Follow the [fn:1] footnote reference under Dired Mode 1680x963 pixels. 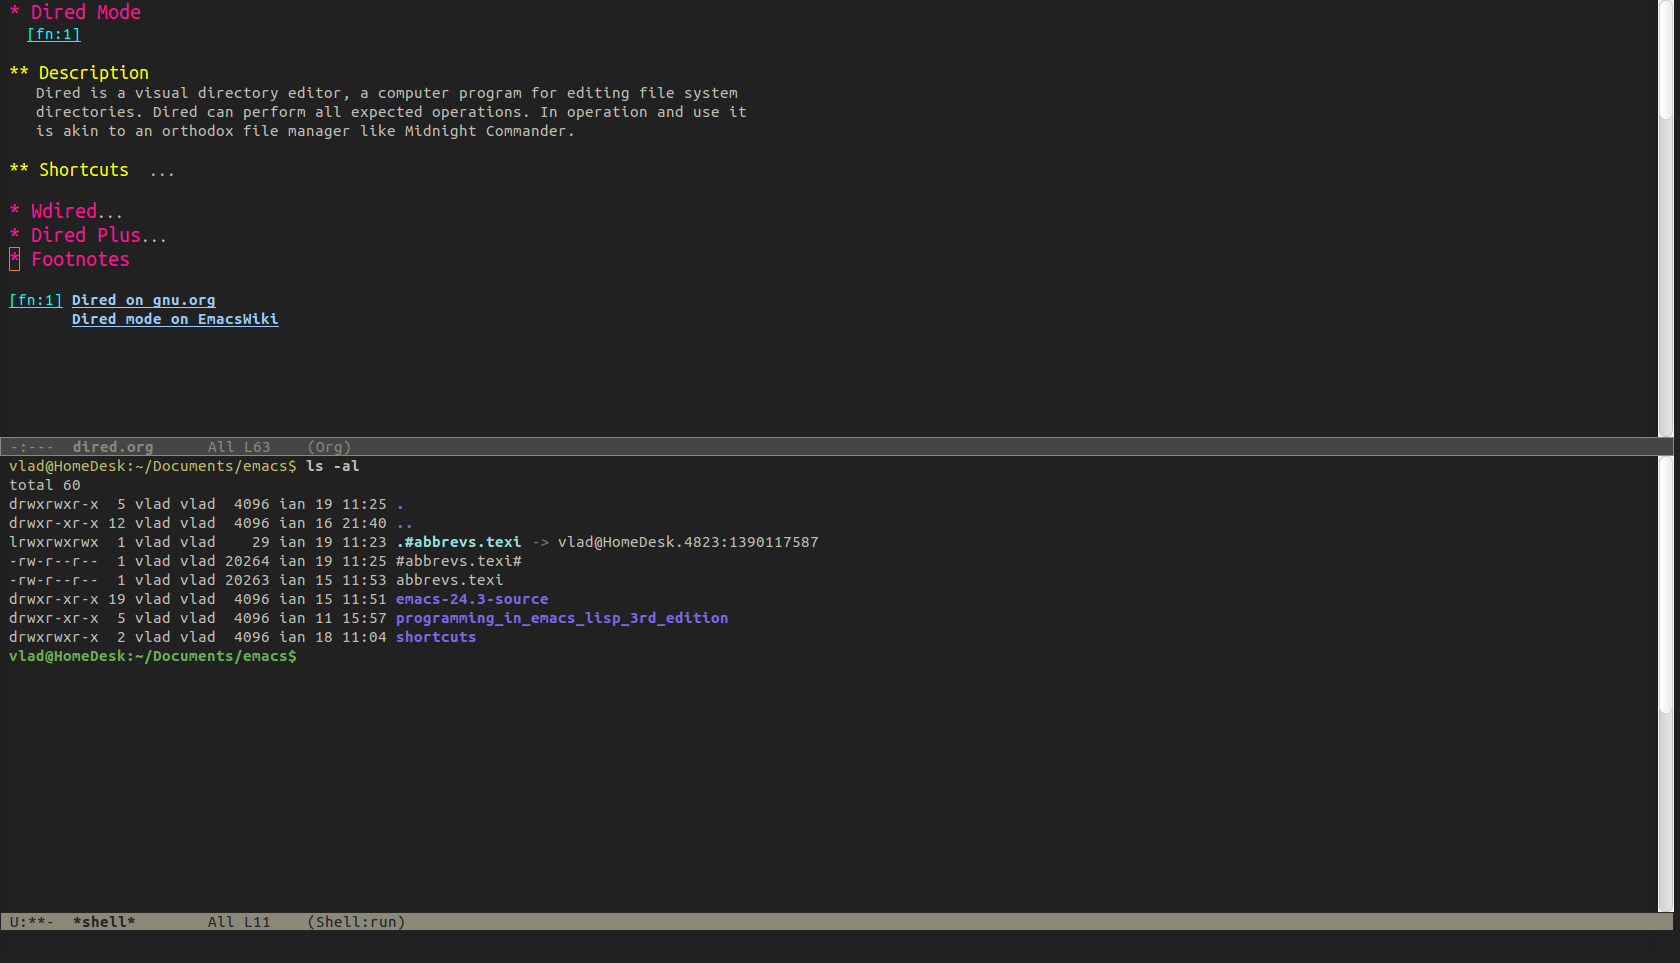point(54,34)
